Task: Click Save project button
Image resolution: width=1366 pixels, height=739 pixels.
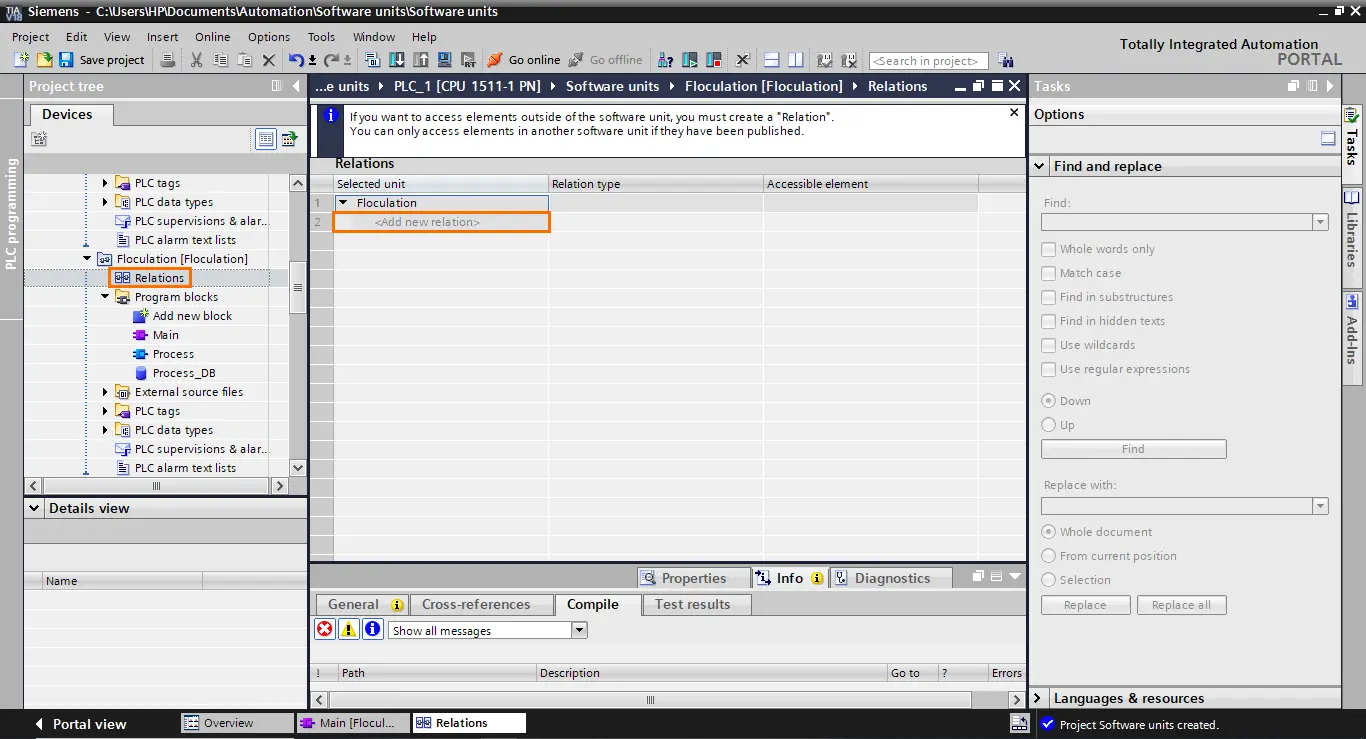Action: [102, 60]
